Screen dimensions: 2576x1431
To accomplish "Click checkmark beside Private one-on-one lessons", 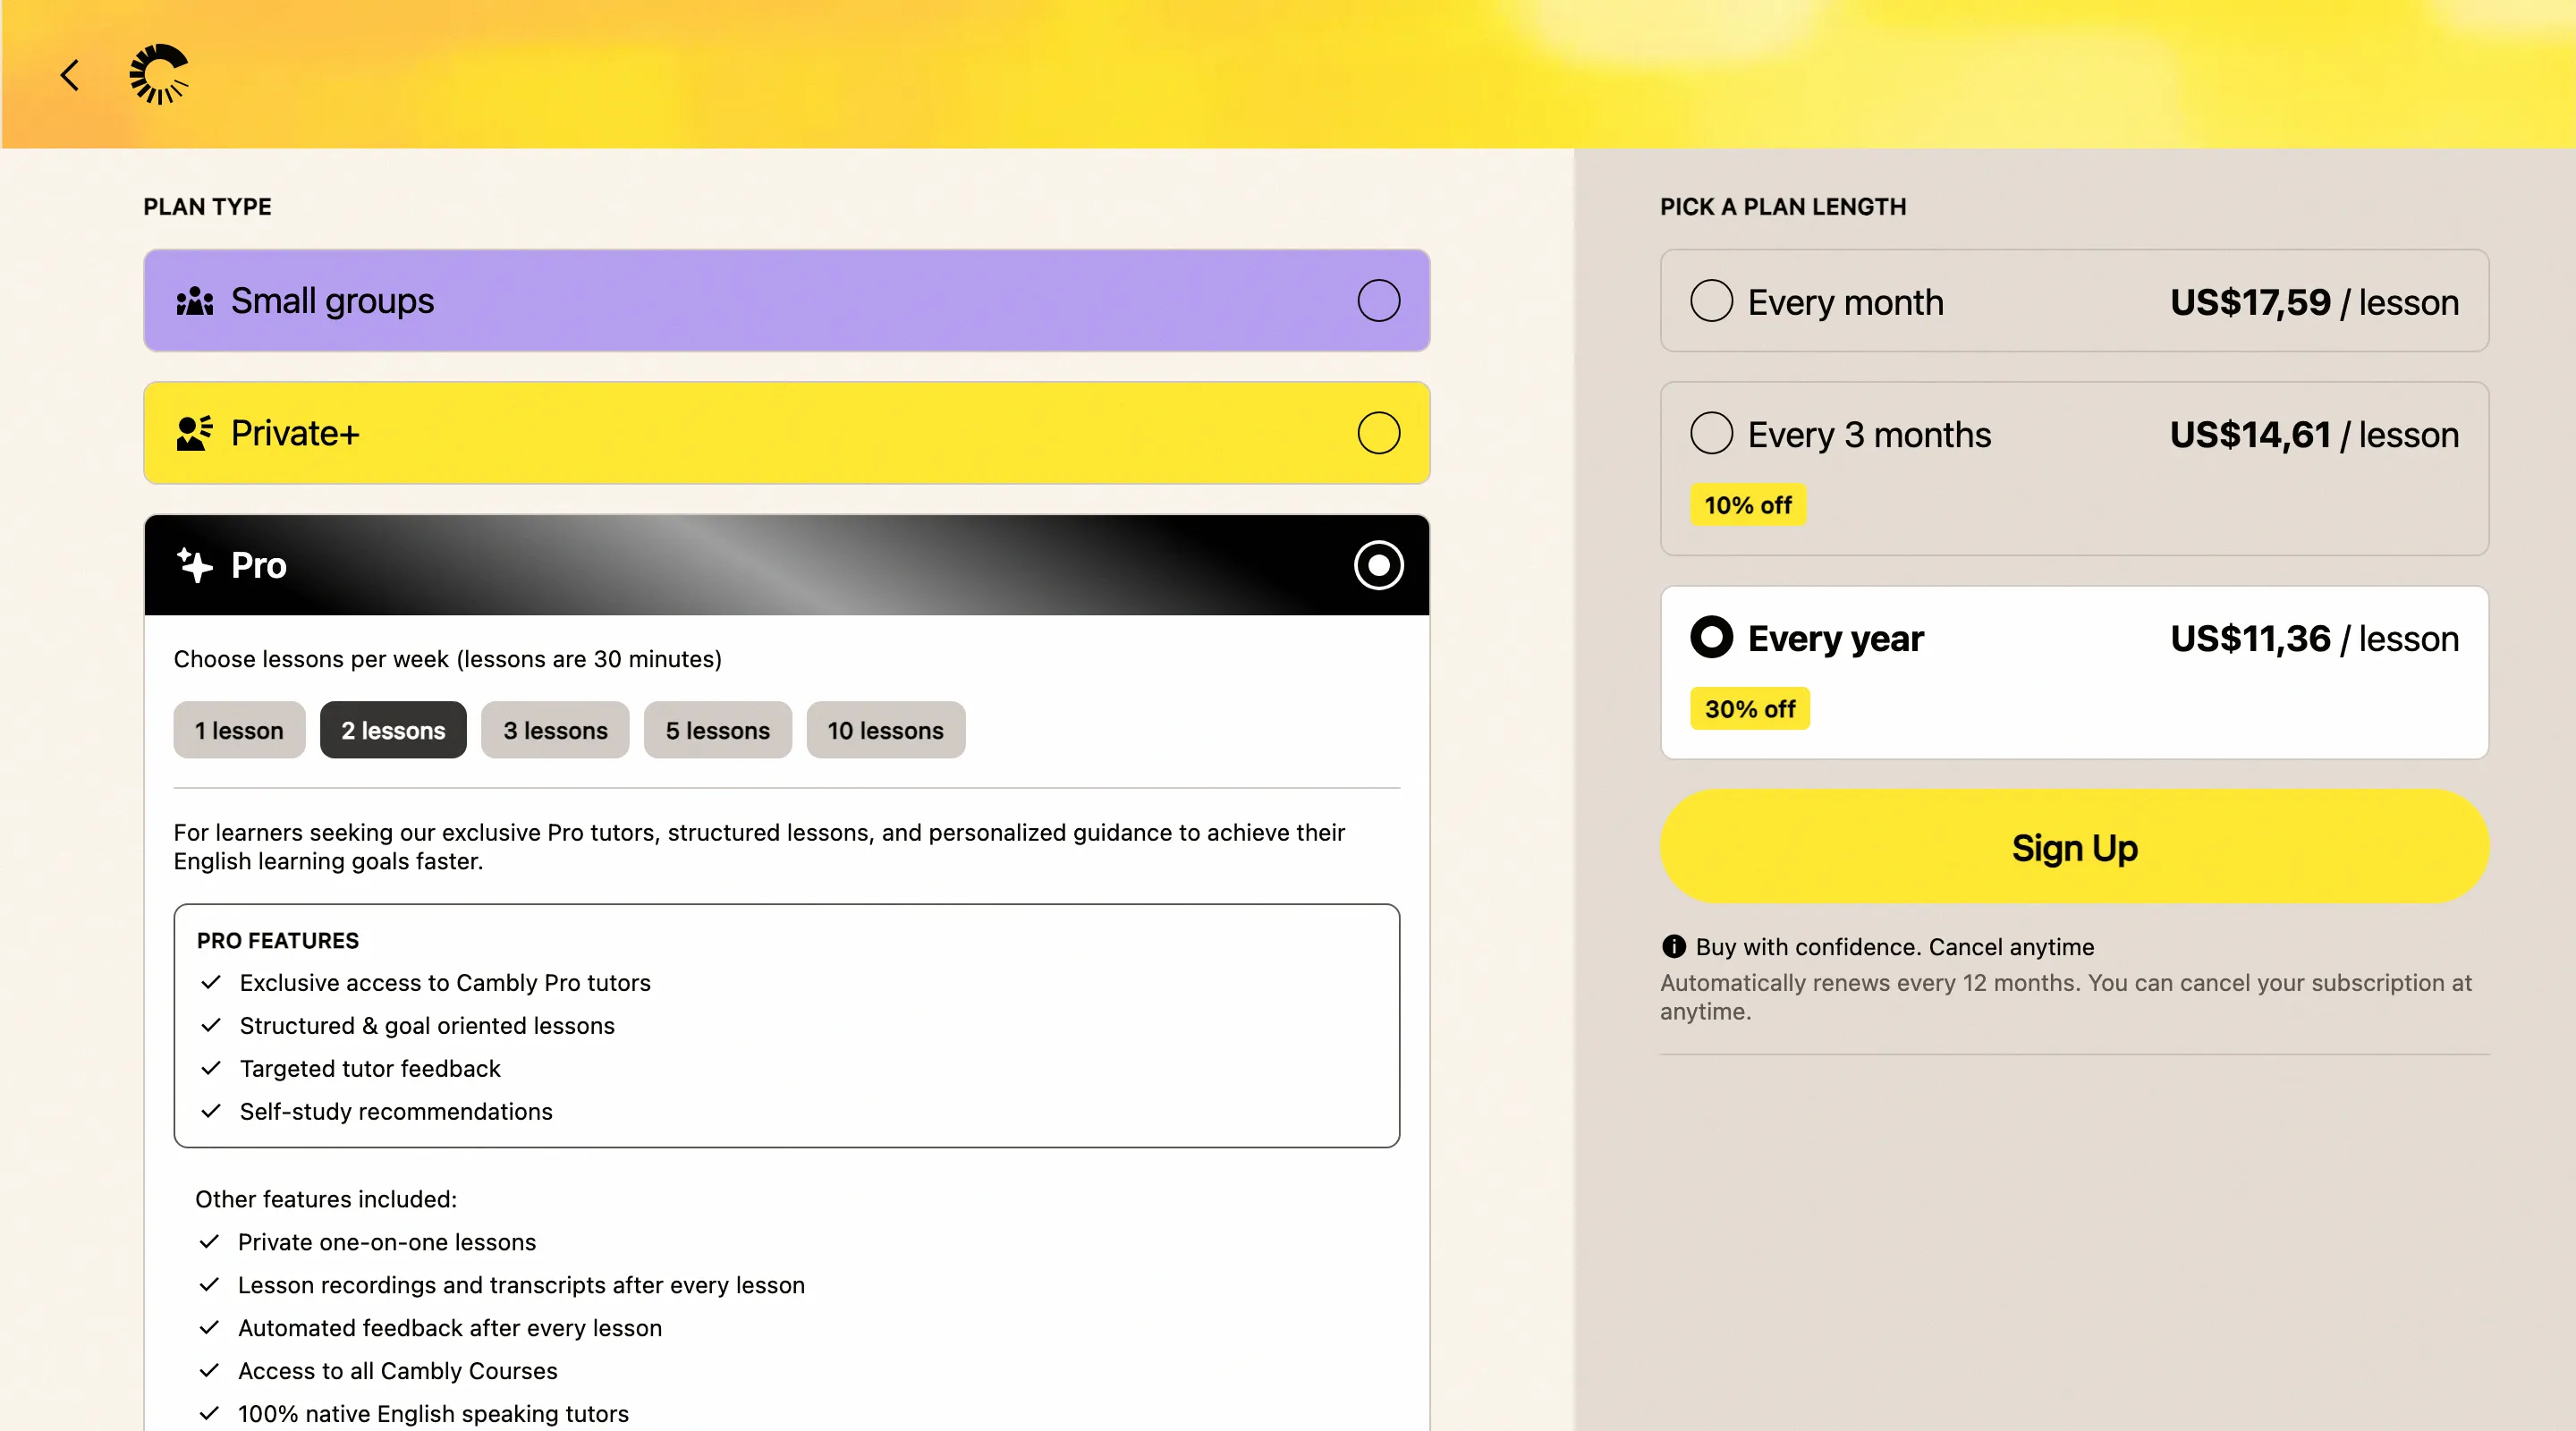I will click(x=208, y=1241).
